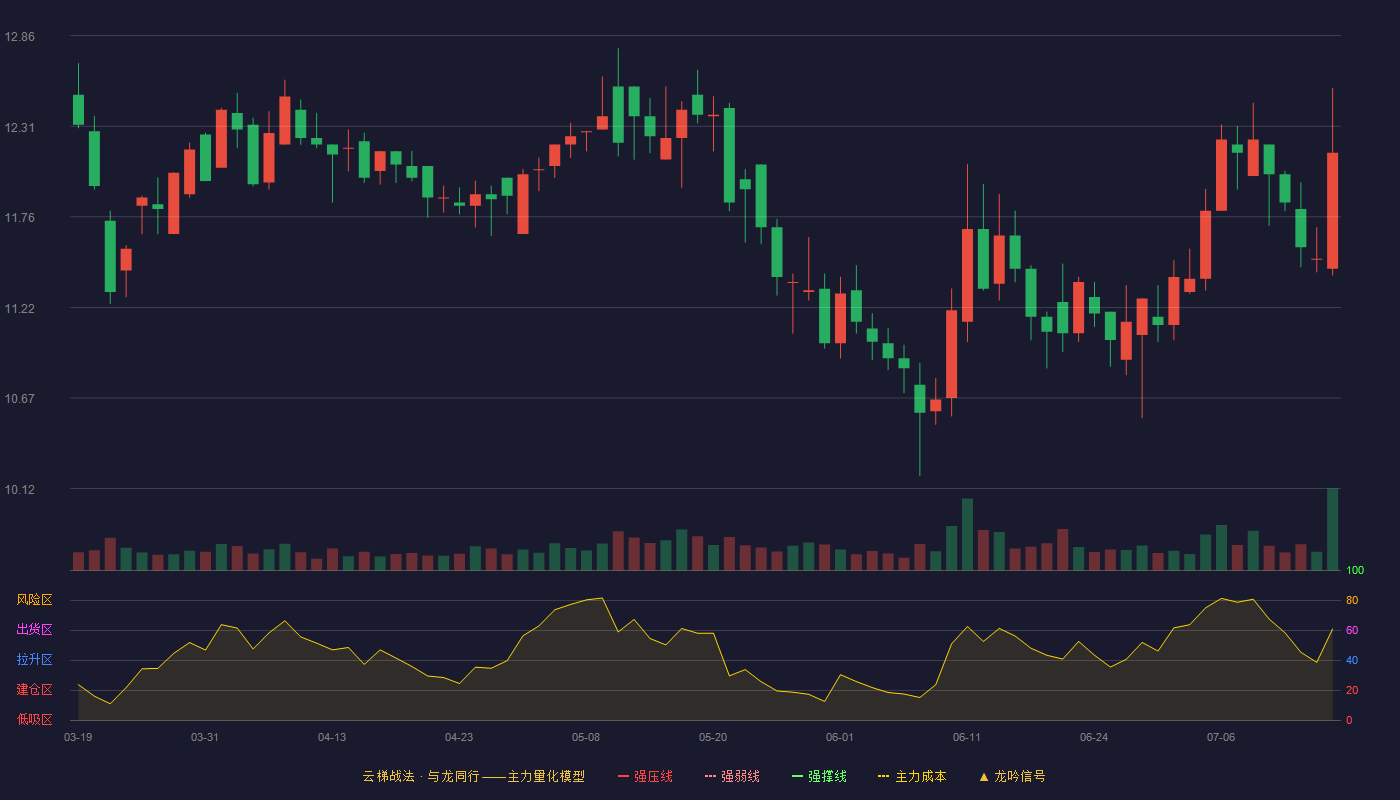1400x800 pixels.
Task: Click the 10.67 price axis label
Action: (x=19, y=398)
